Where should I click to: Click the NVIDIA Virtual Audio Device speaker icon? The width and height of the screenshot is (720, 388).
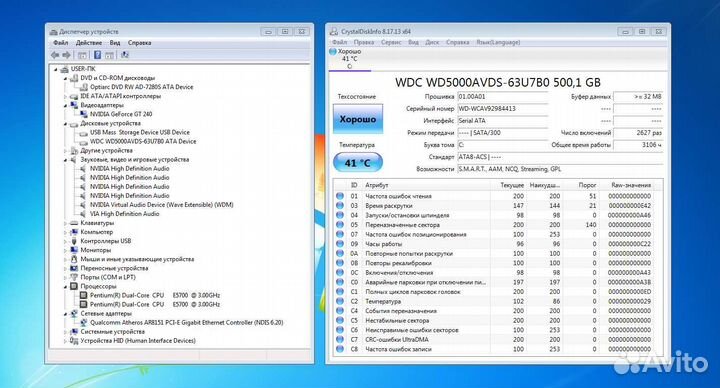(x=84, y=205)
